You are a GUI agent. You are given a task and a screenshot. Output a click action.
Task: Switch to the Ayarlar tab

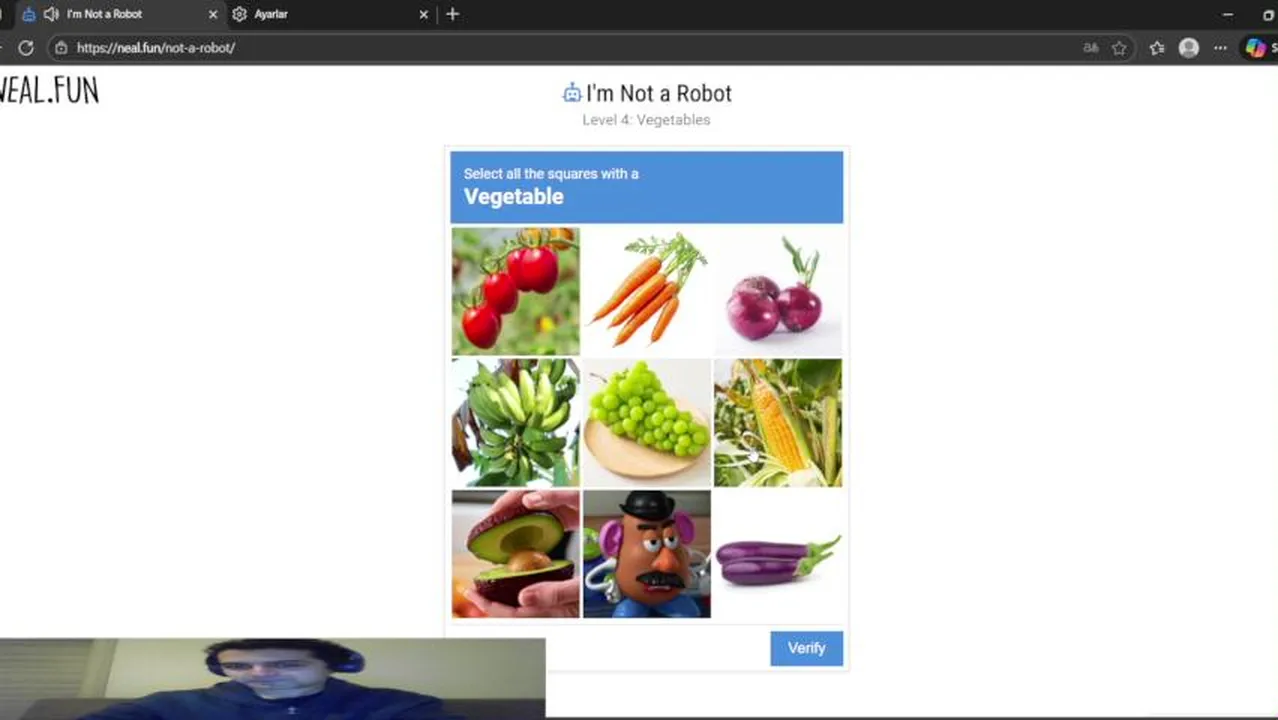330,14
